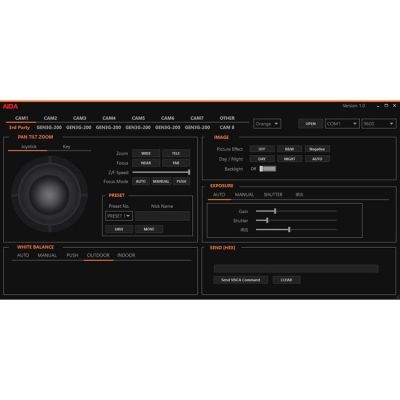
Task: Click the joystick right direction marker
Action: 85,195
